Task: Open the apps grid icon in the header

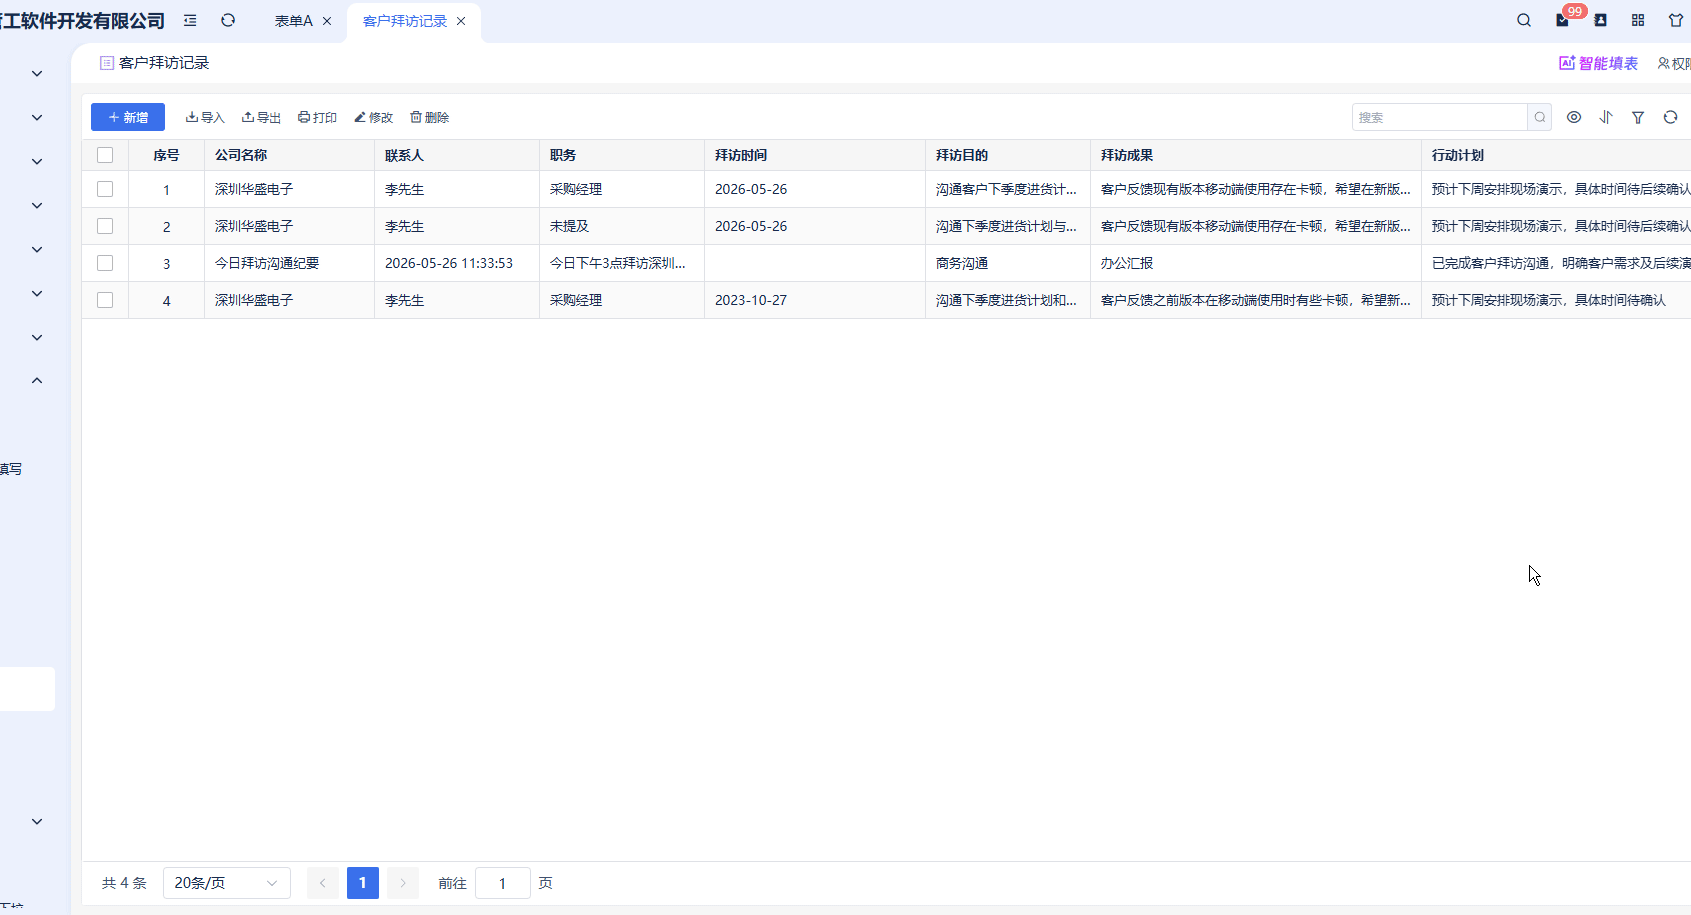Action: [1638, 20]
